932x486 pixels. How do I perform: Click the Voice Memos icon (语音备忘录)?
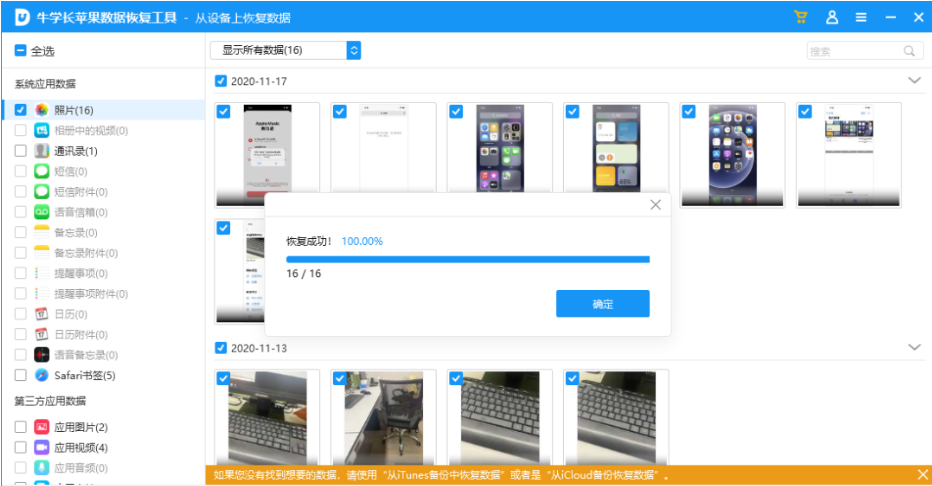pyautogui.click(x=42, y=355)
